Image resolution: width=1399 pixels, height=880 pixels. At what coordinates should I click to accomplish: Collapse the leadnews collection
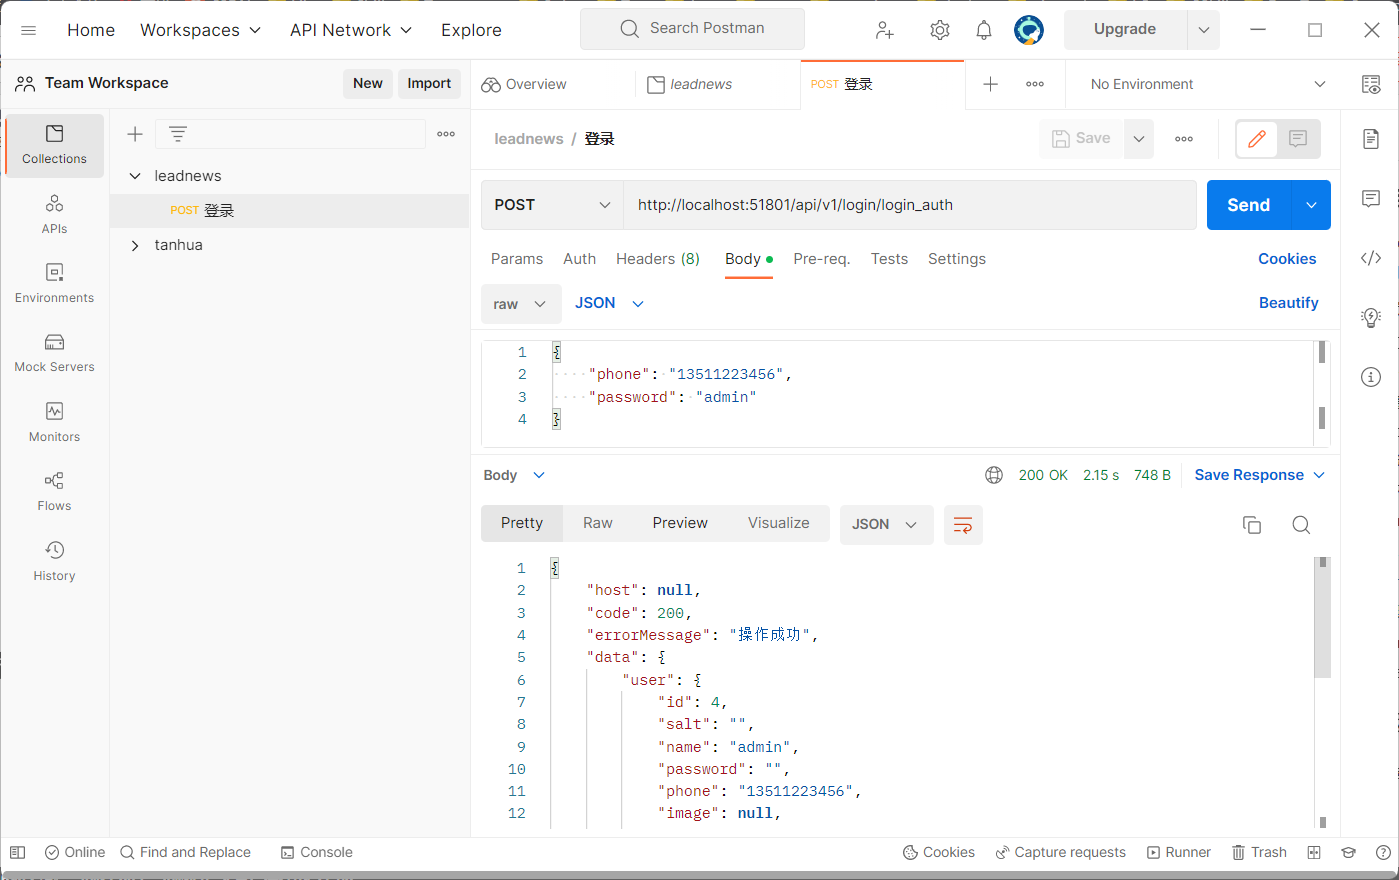135,176
